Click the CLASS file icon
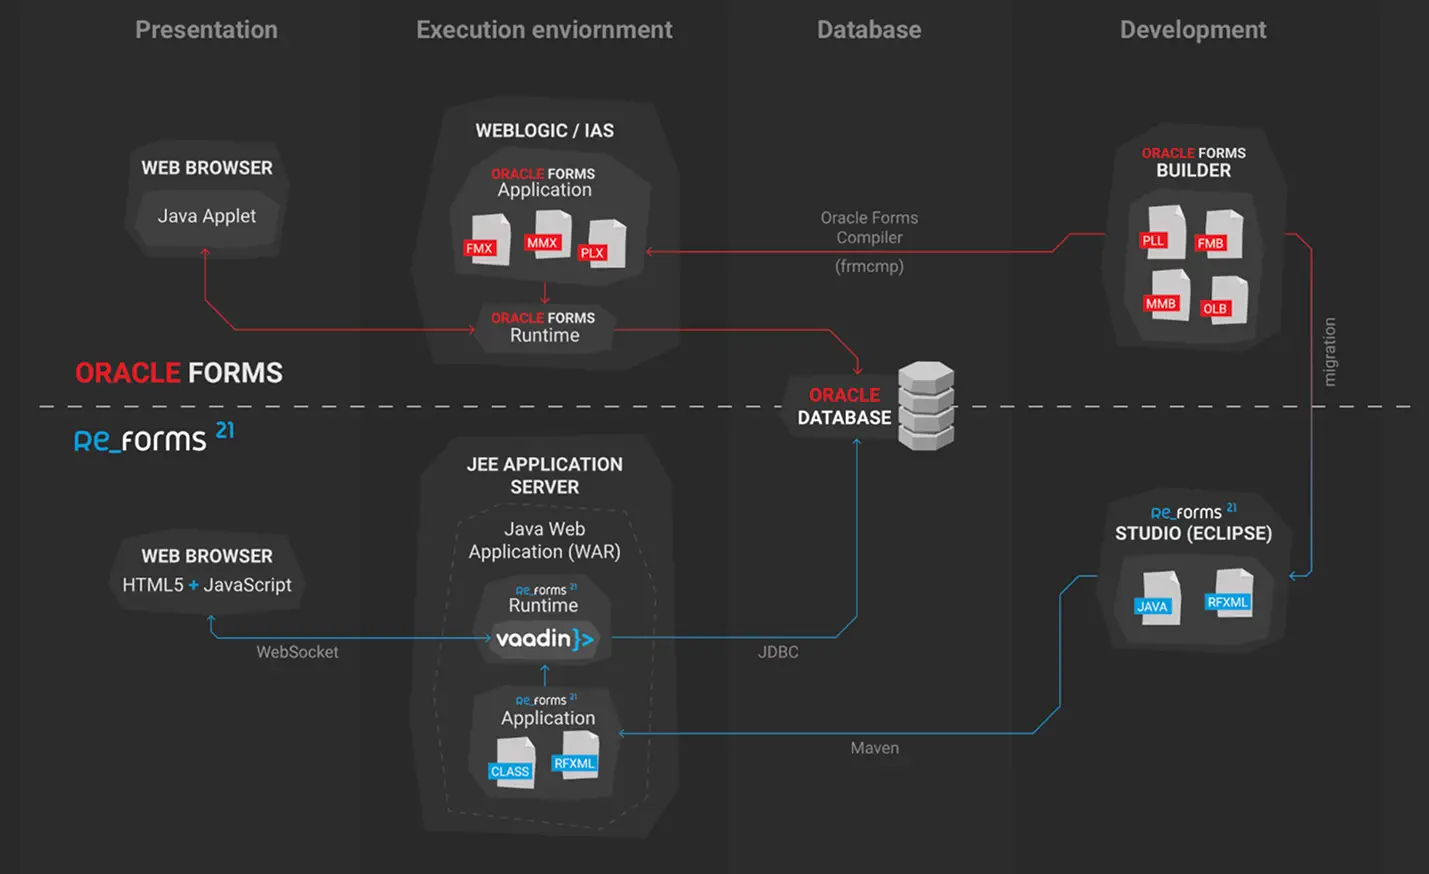 tap(514, 763)
